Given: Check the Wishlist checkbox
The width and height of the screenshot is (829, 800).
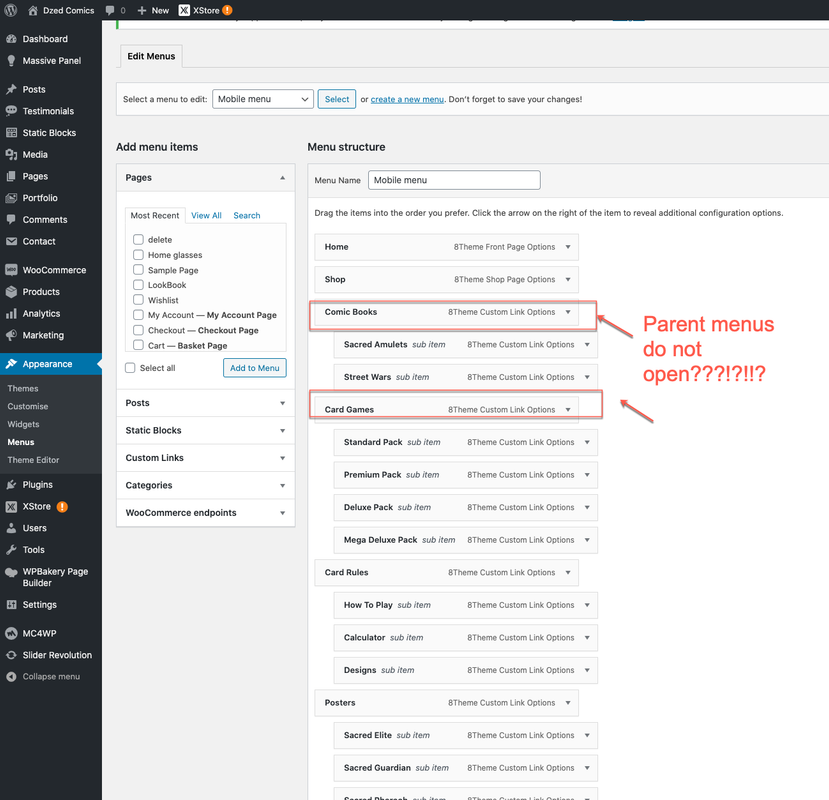Looking at the screenshot, I should (x=139, y=300).
